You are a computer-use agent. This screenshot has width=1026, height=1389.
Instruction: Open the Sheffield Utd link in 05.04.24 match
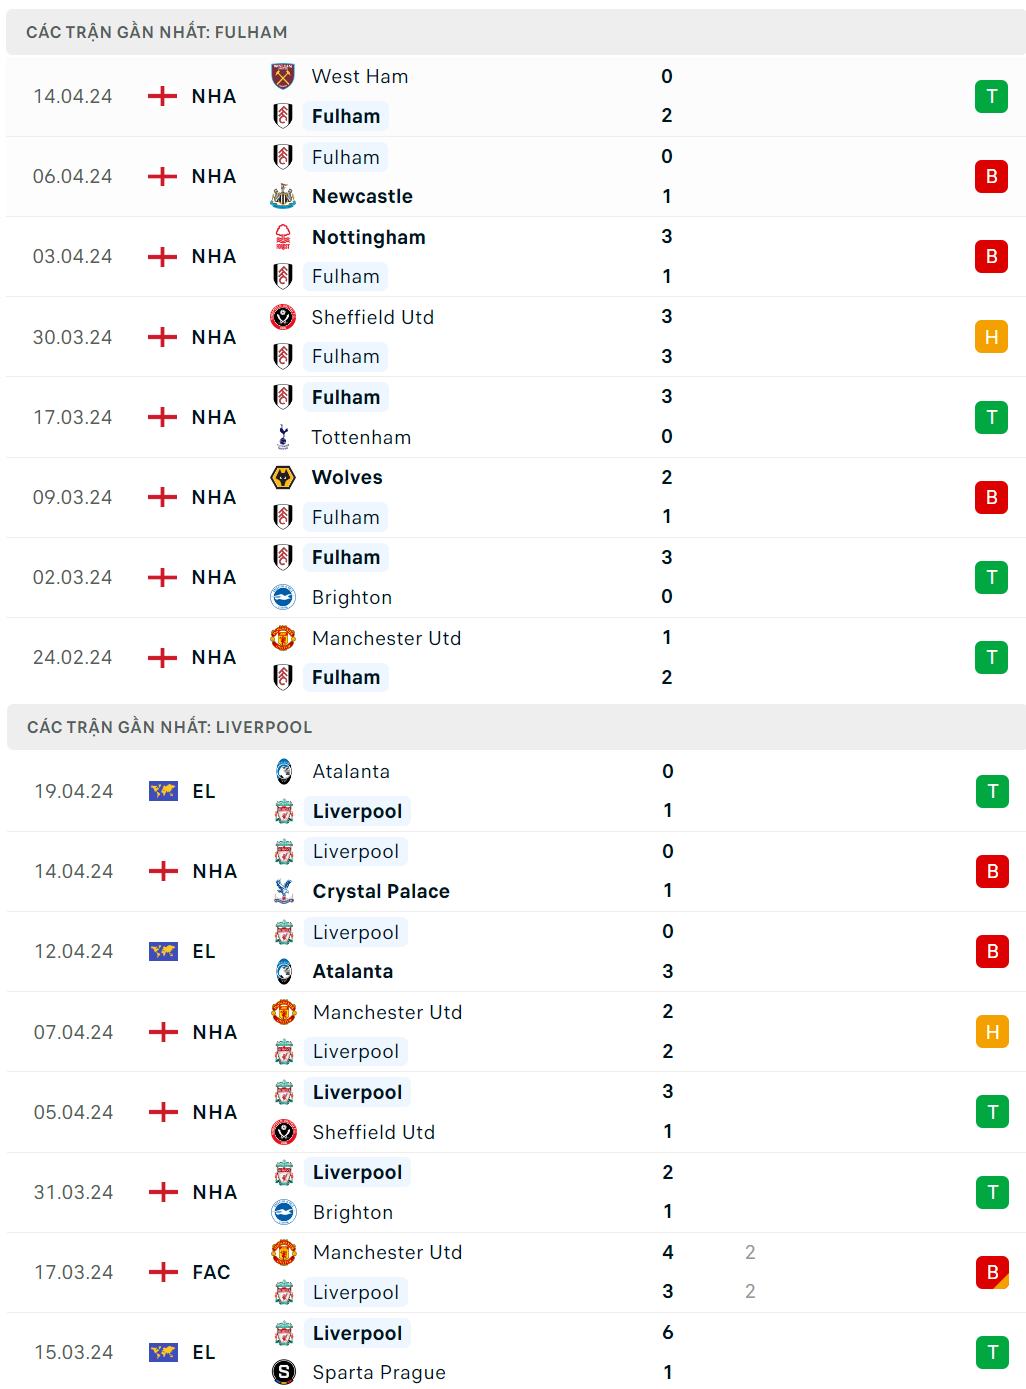tap(373, 1132)
